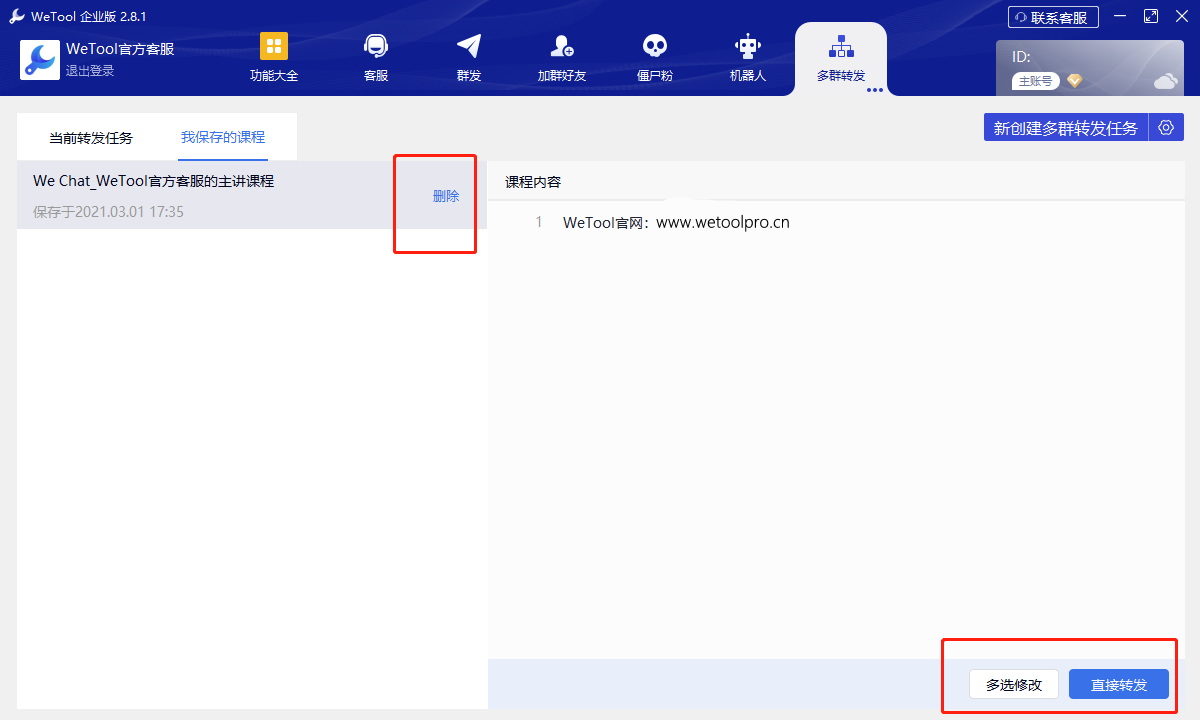Click the 联系客服 button
The height and width of the screenshot is (720, 1200).
tap(1053, 17)
